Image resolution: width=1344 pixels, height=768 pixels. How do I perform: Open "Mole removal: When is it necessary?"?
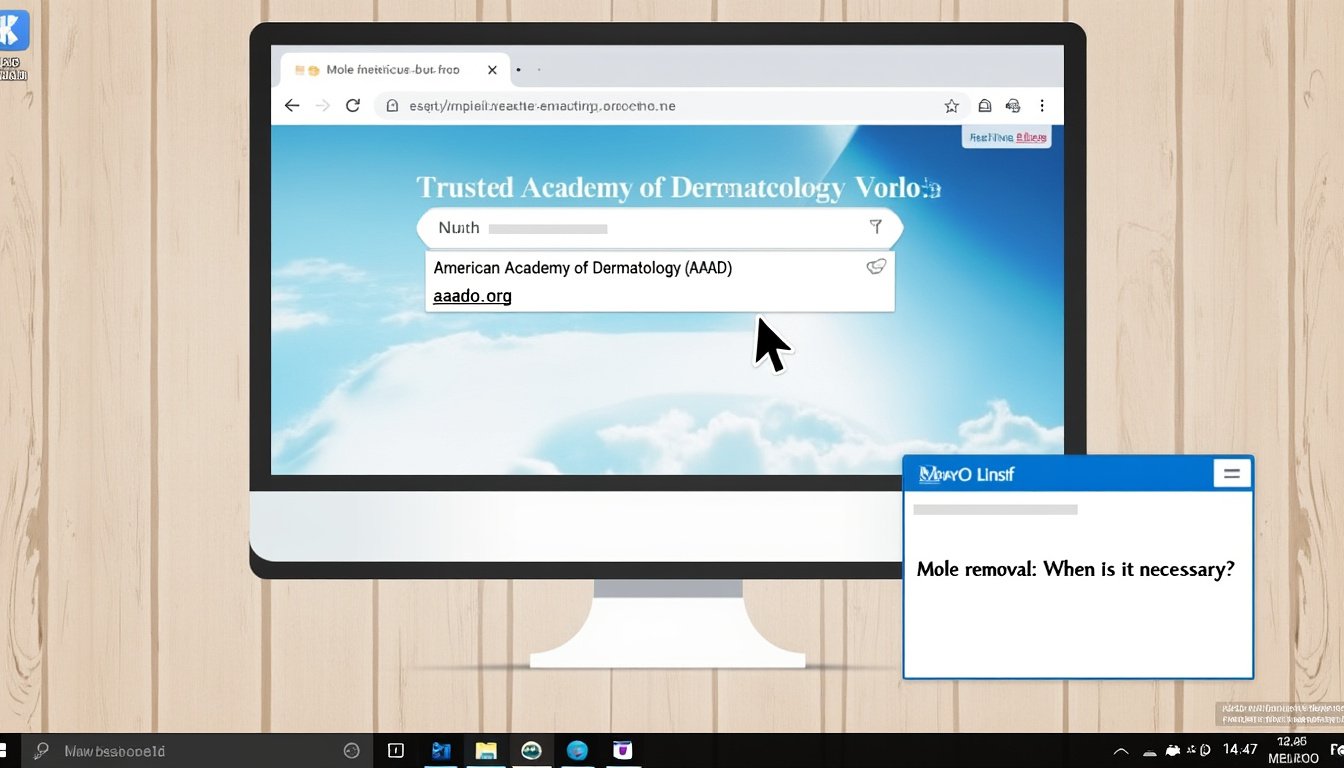click(x=1076, y=569)
